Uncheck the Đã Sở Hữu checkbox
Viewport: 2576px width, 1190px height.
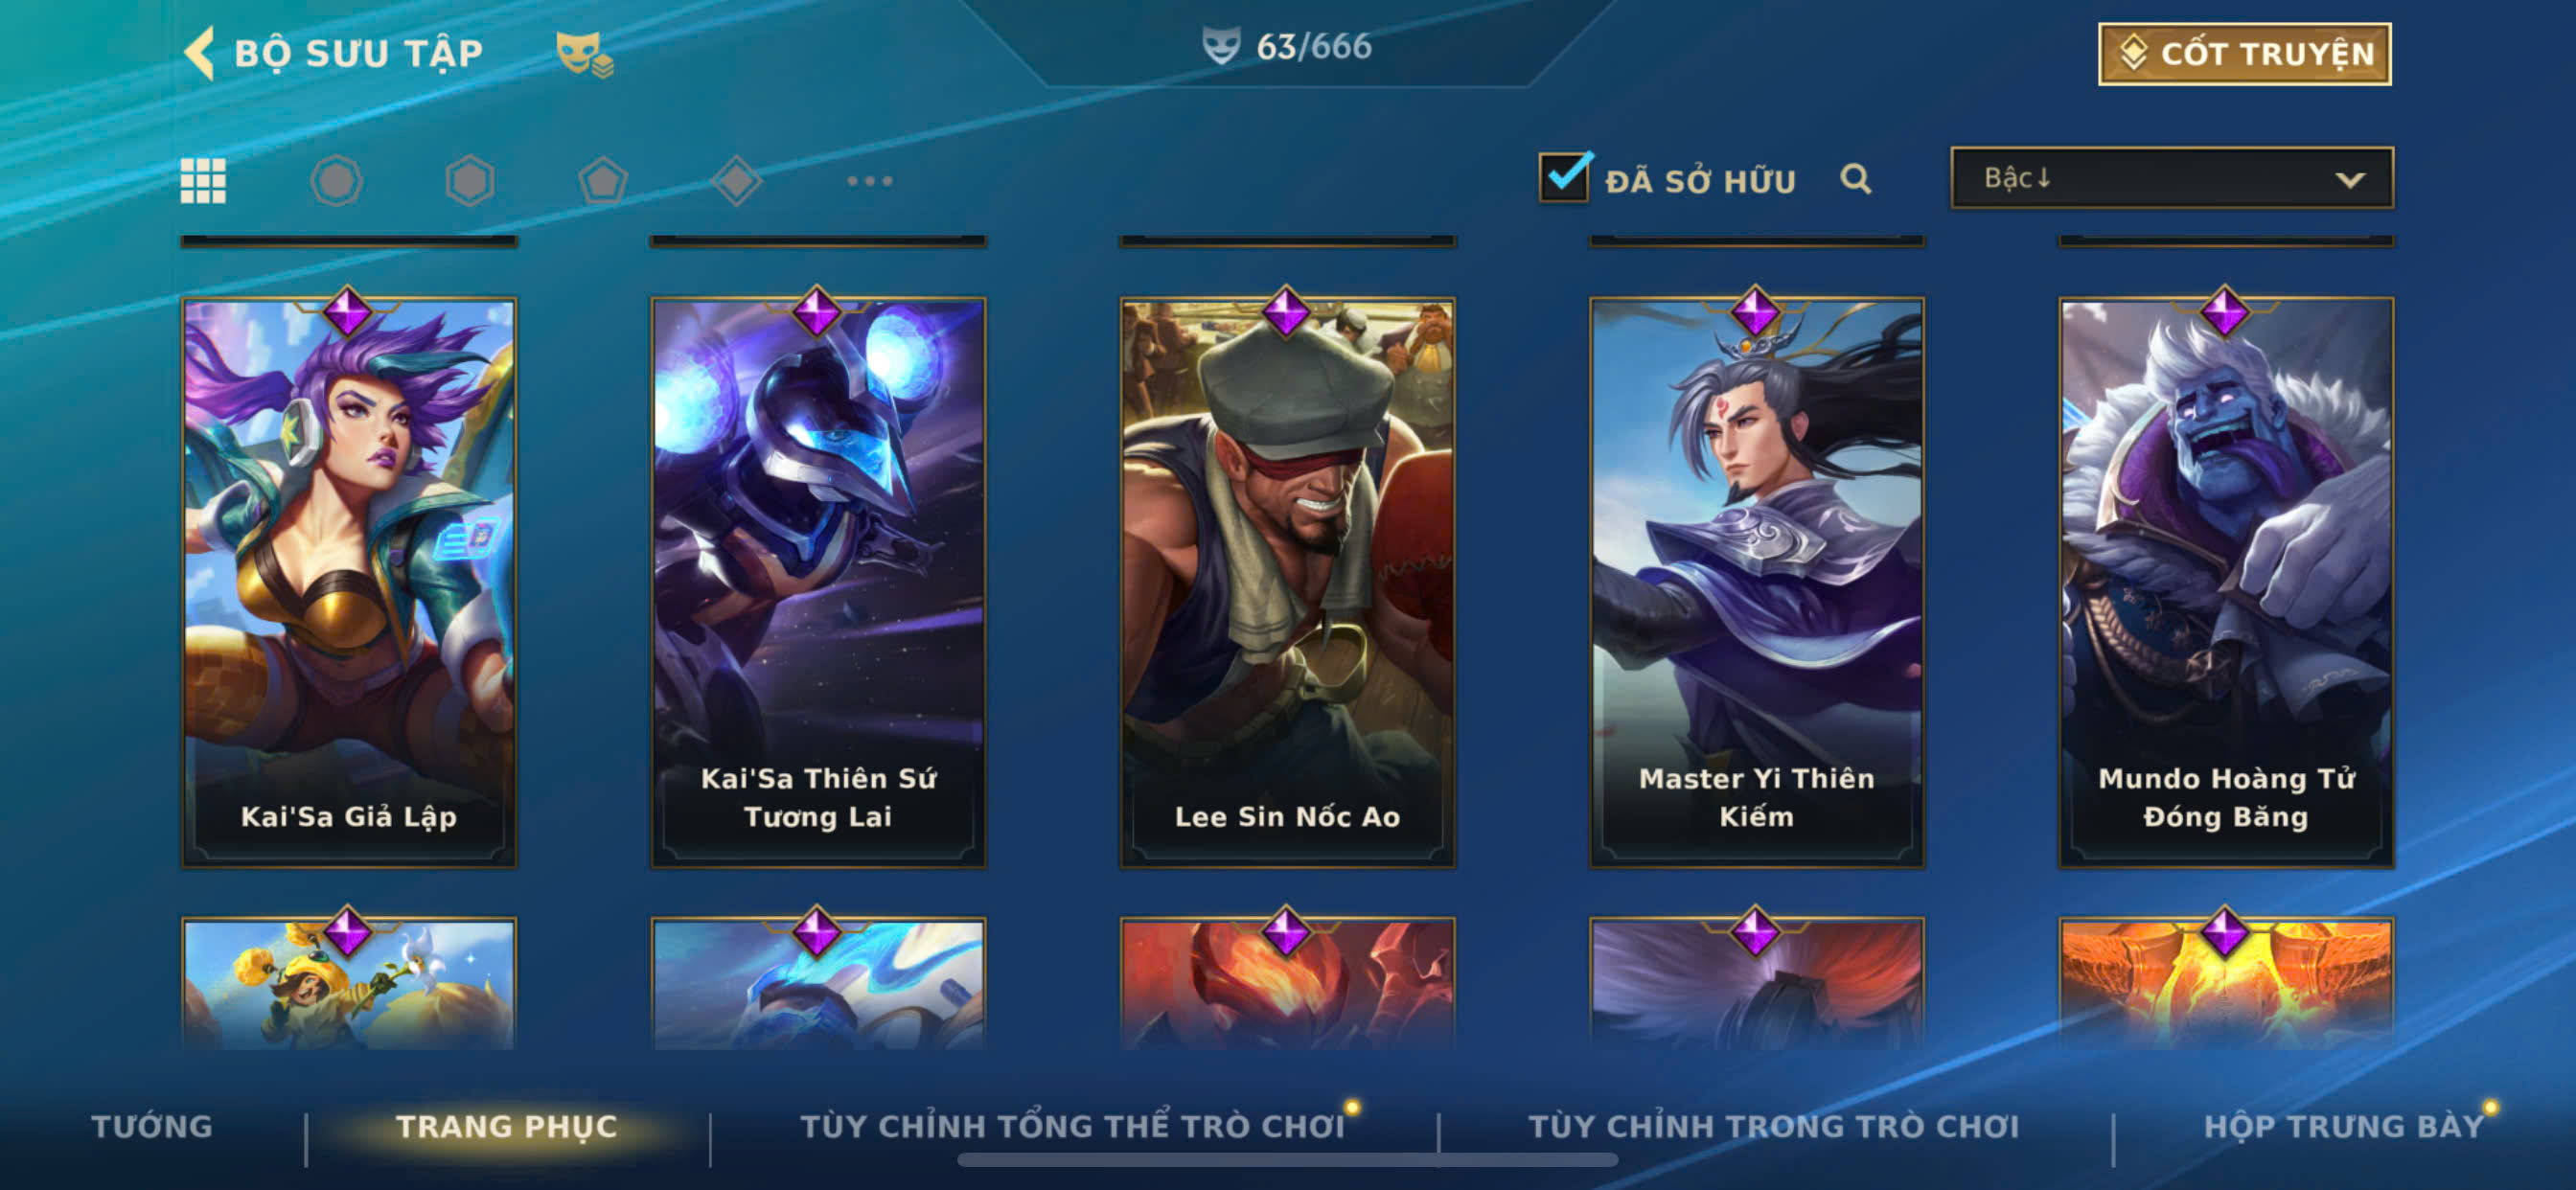click(x=1564, y=178)
